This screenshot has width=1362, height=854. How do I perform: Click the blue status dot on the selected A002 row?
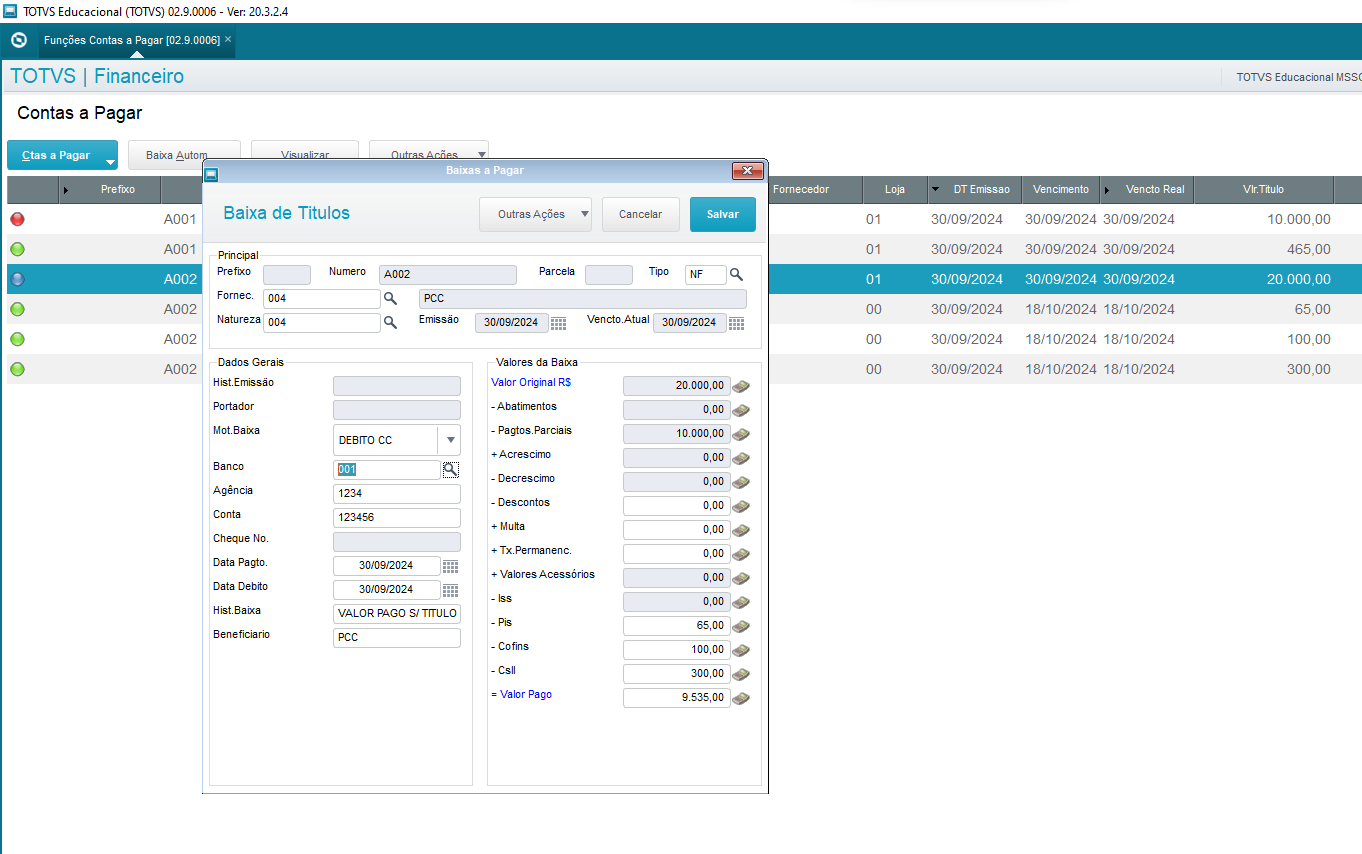coord(17,279)
